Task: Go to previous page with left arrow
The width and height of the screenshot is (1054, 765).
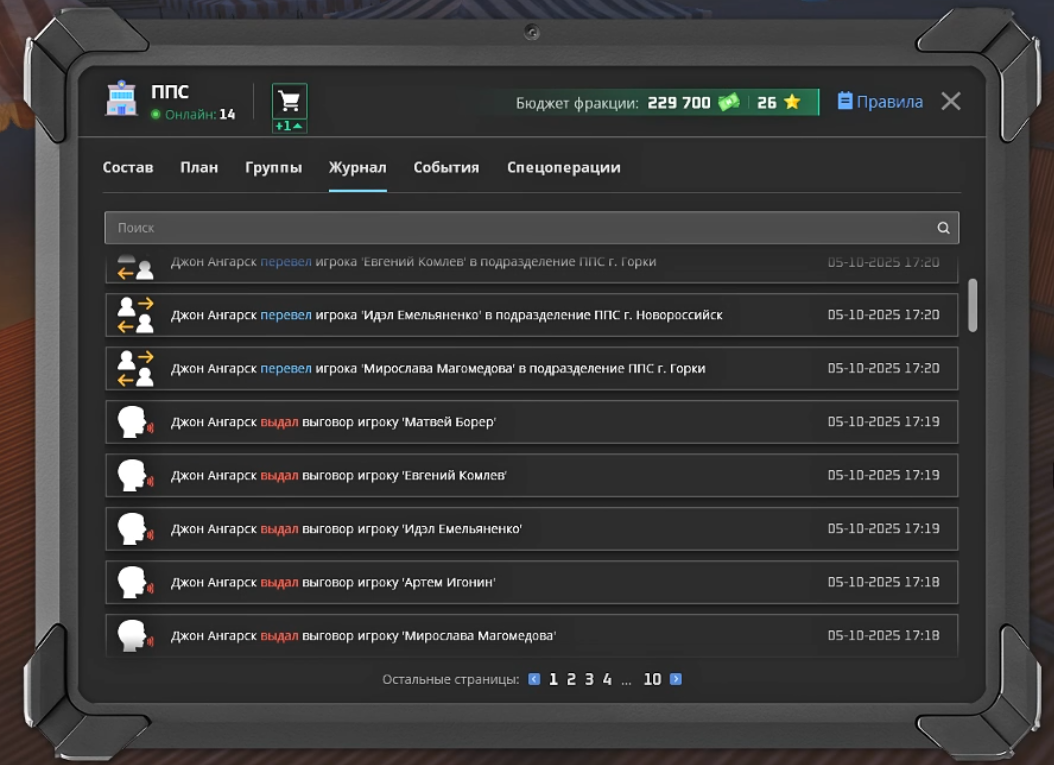Action: pos(534,680)
